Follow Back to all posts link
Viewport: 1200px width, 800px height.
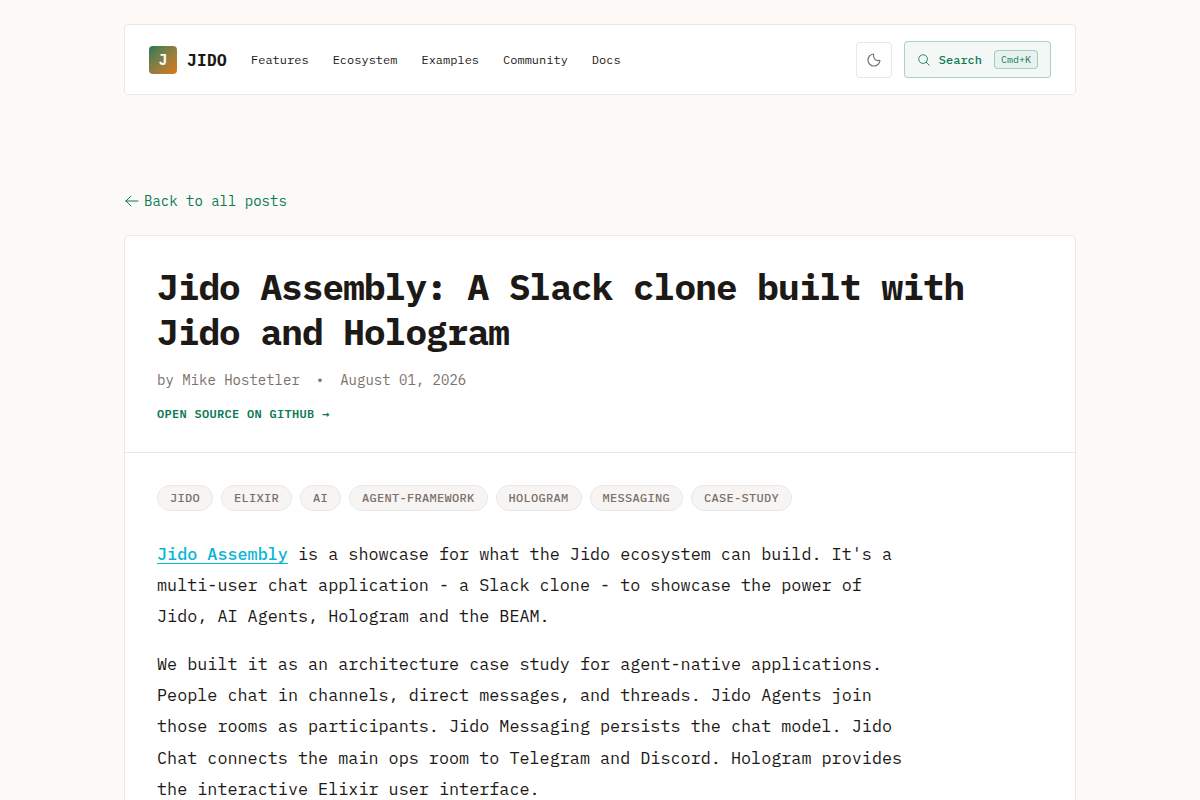pyautogui.click(x=206, y=201)
